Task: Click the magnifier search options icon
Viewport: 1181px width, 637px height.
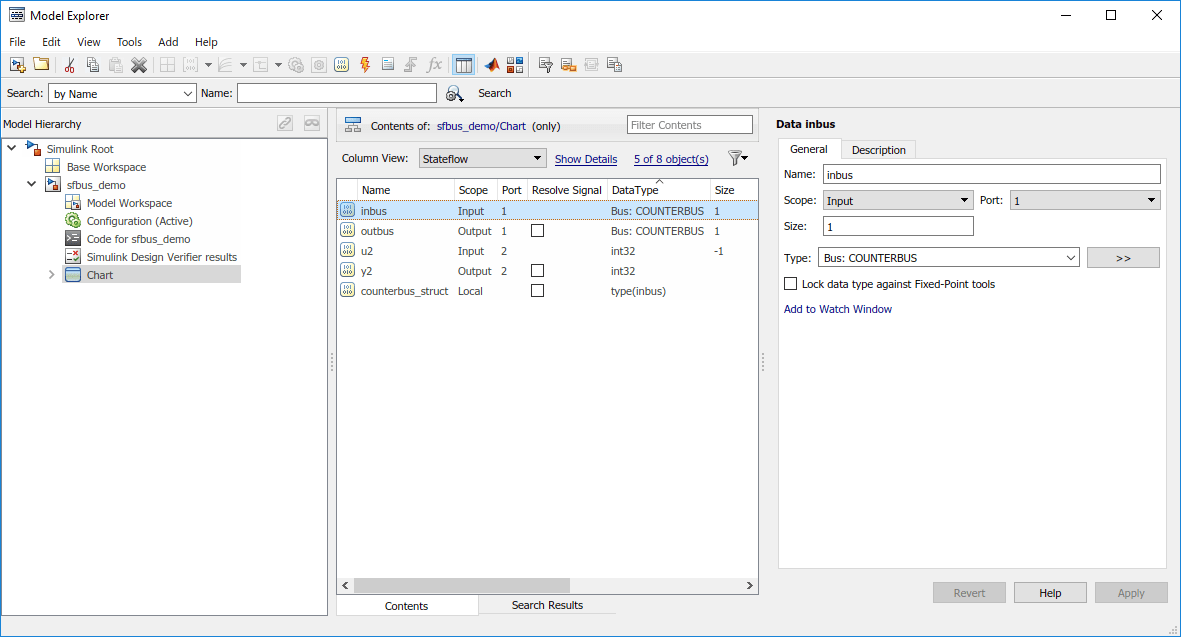Action: [x=454, y=93]
